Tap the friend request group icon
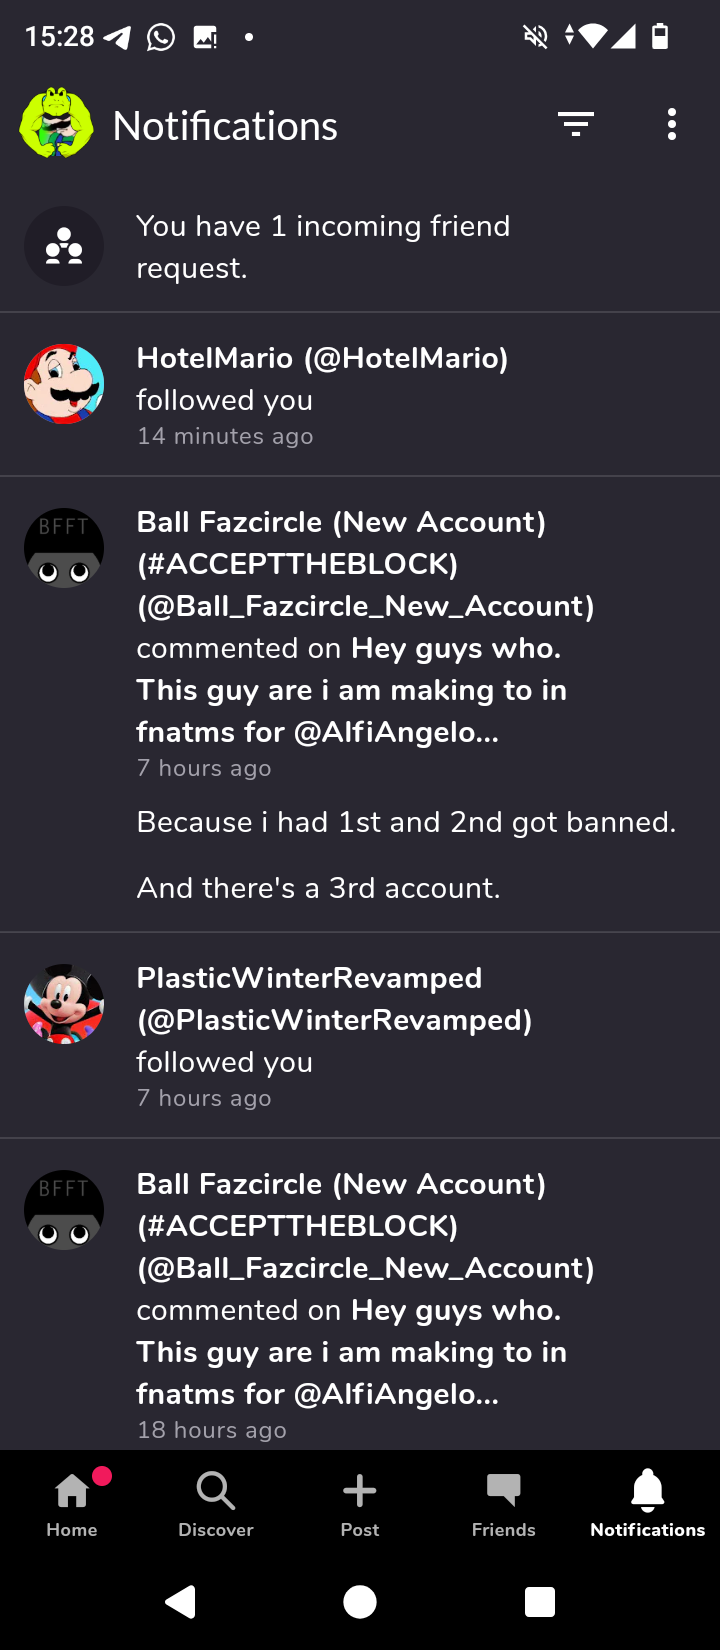 [x=64, y=246]
